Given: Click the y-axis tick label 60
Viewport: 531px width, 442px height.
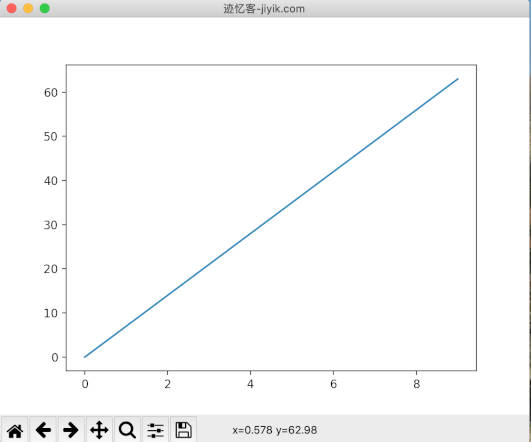Looking at the screenshot, I should pyautogui.click(x=51, y=92).
